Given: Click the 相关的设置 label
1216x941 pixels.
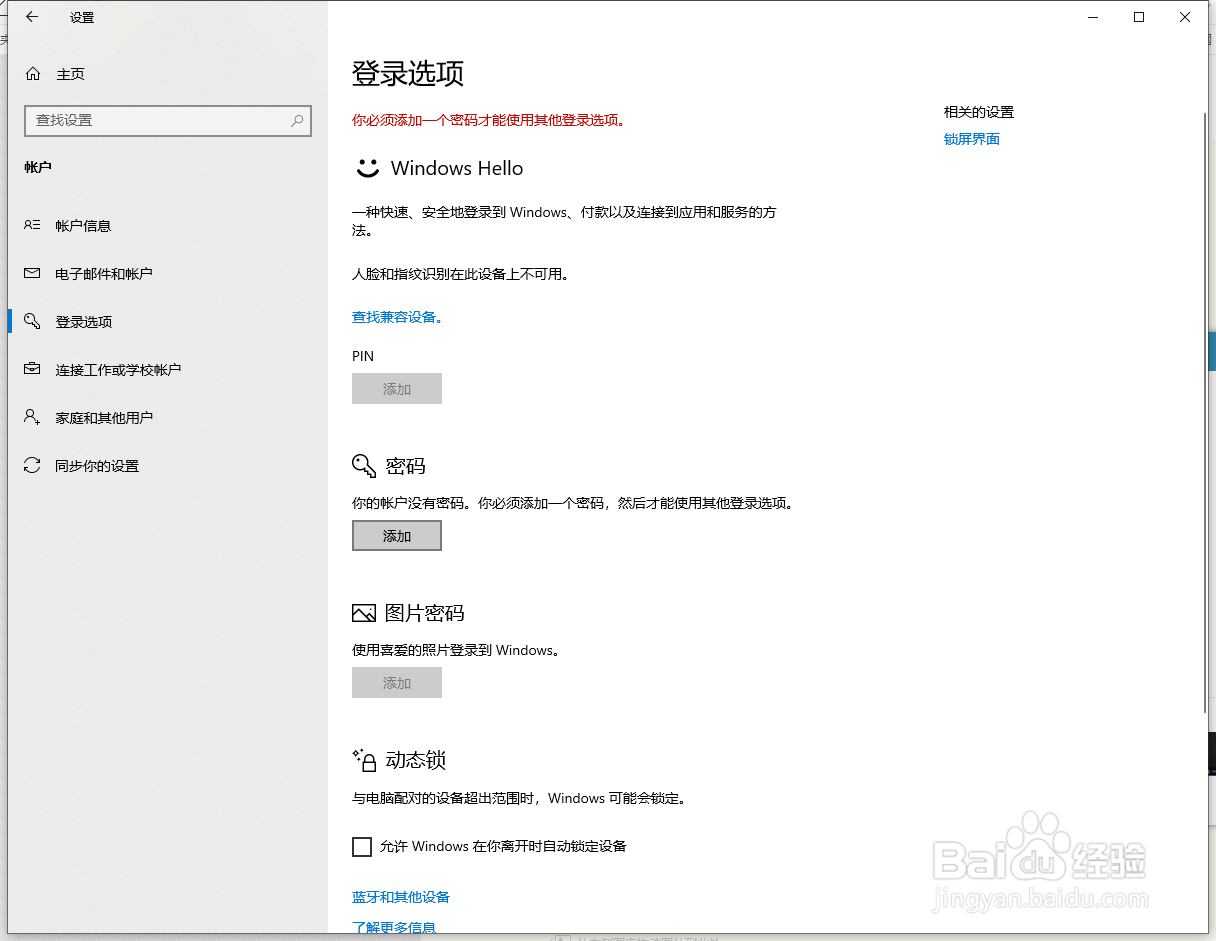Looking at the screenshot, I should click(979, 112).
